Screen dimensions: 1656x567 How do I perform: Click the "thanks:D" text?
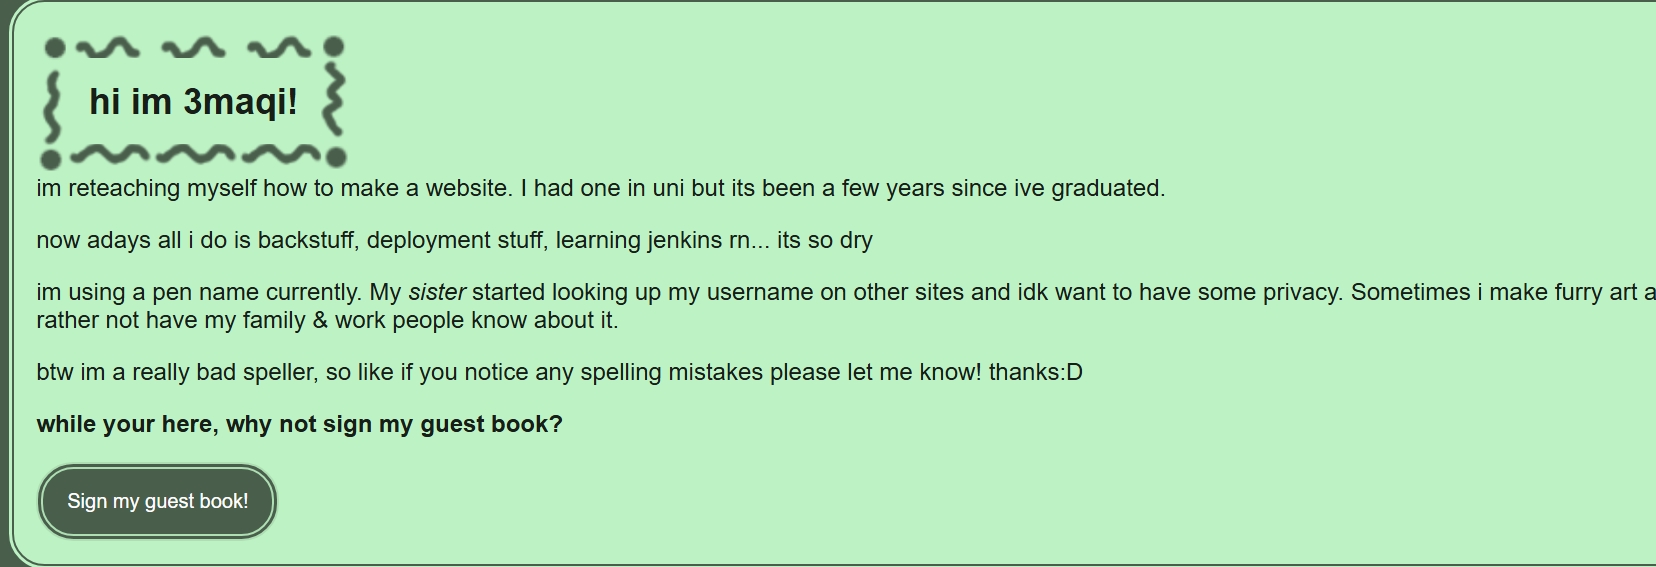tap(1035, 372)
